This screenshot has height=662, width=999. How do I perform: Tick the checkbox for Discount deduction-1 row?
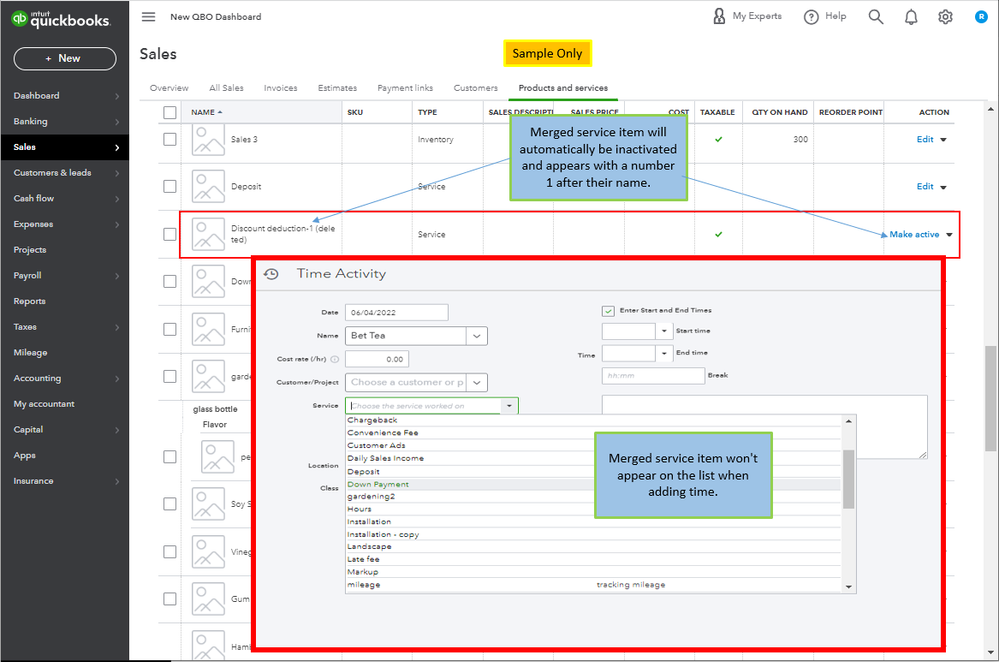point(169,234)
